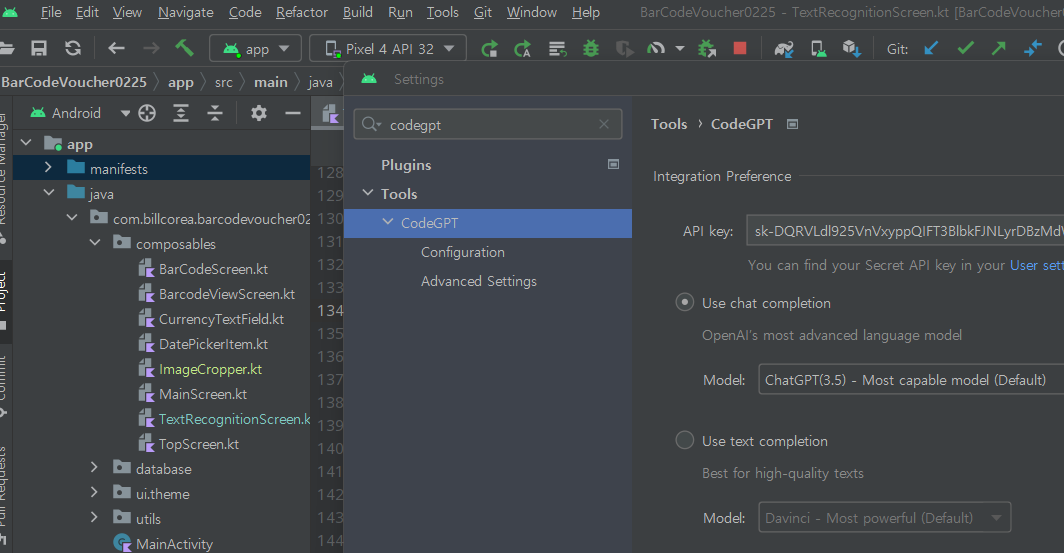Click the green Git Commit checkmark
Screen dimensions: 1064x553
click(x=966, y=48)
